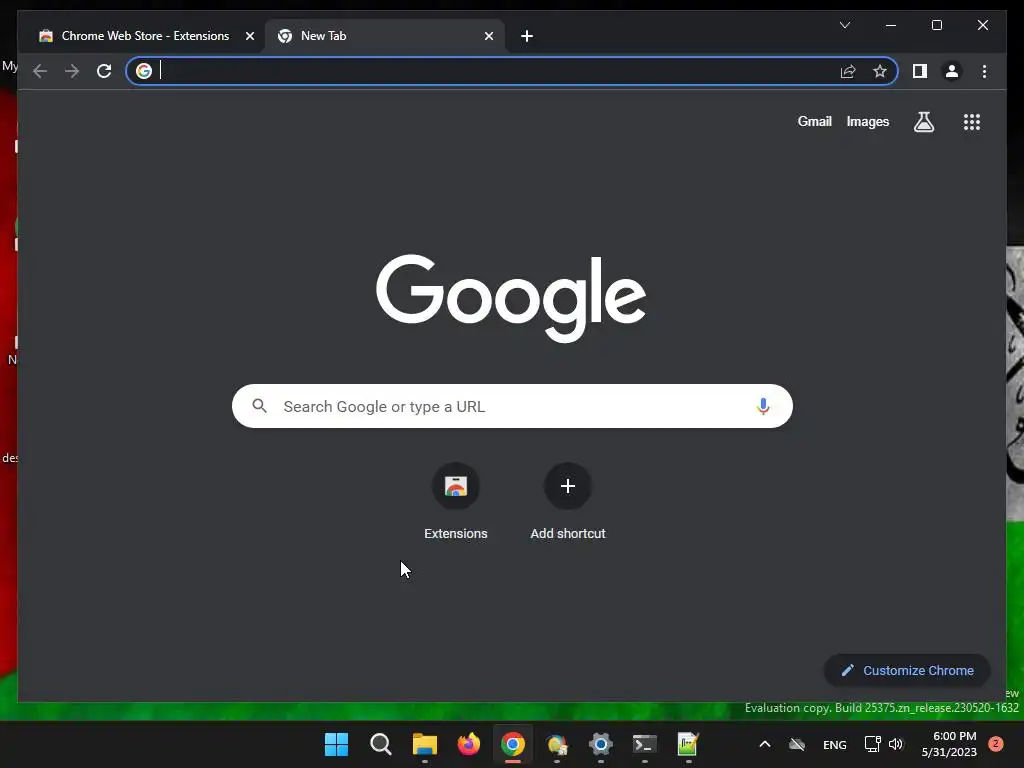Open the share this page icon
Image resolution: width=1024 pixels, height=768 pixels.
click(848, 71)
